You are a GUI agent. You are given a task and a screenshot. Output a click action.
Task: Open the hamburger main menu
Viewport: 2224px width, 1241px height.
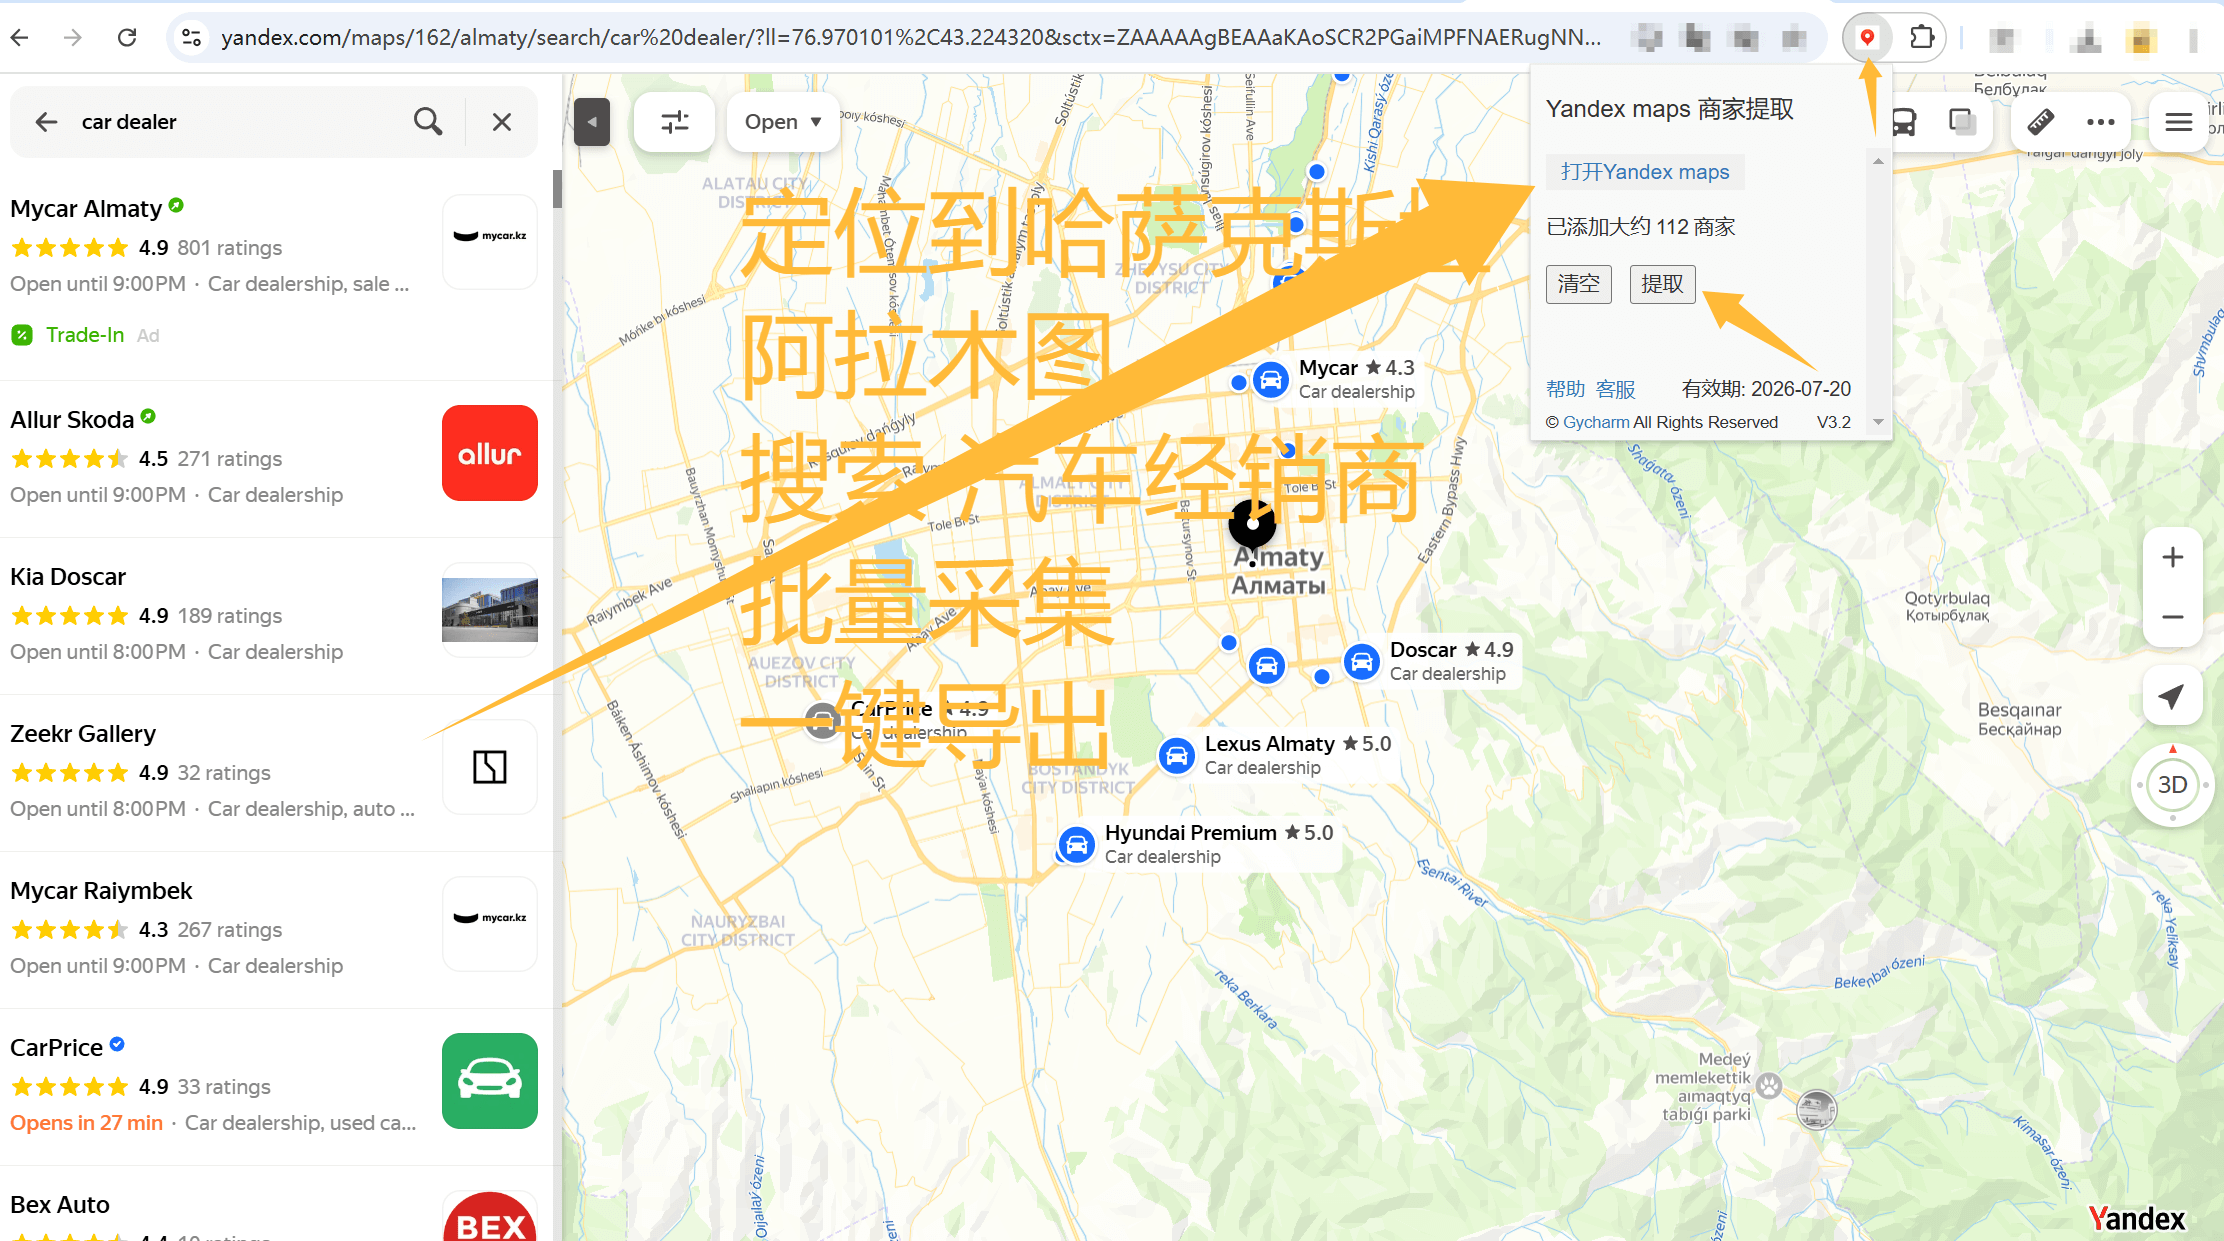(x=2179, y=122)
